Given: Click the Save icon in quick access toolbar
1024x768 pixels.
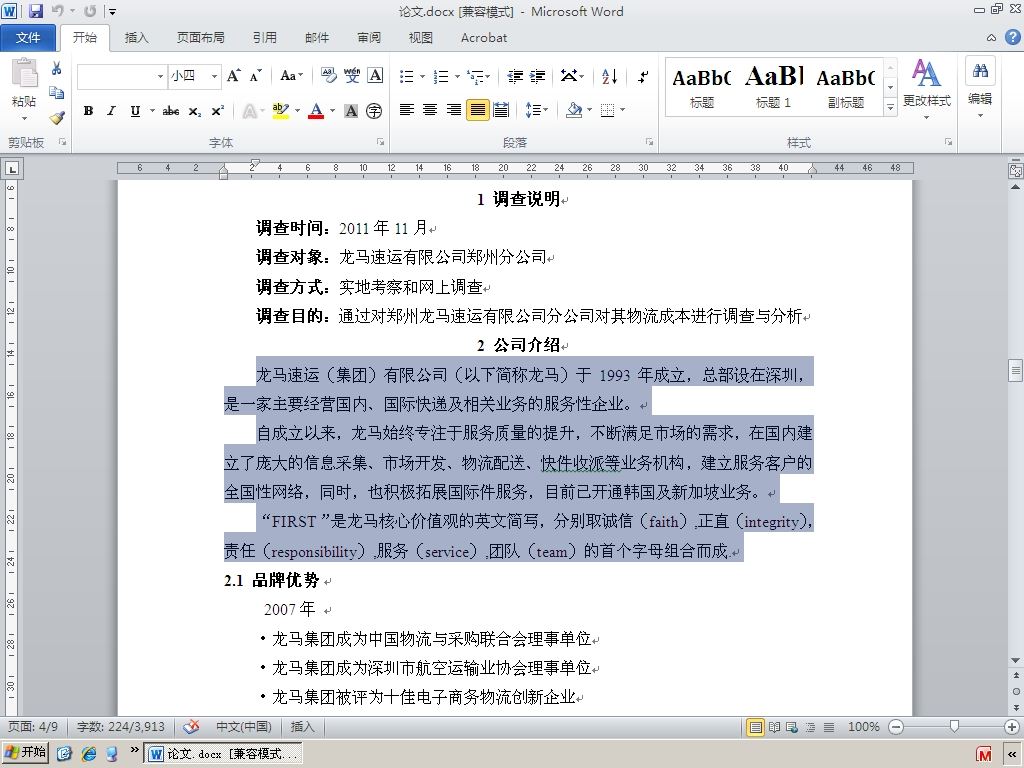Looking at the screenshot, I should [35, 10].
